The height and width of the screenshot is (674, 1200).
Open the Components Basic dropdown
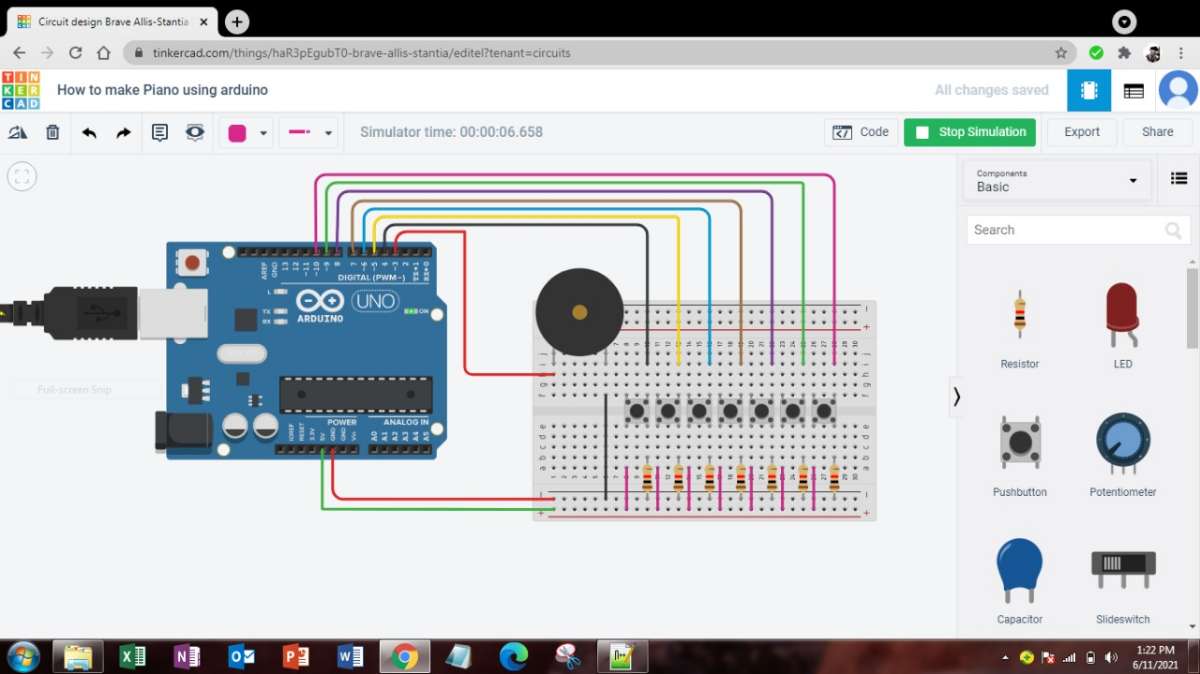click(x=1056, y=180)
